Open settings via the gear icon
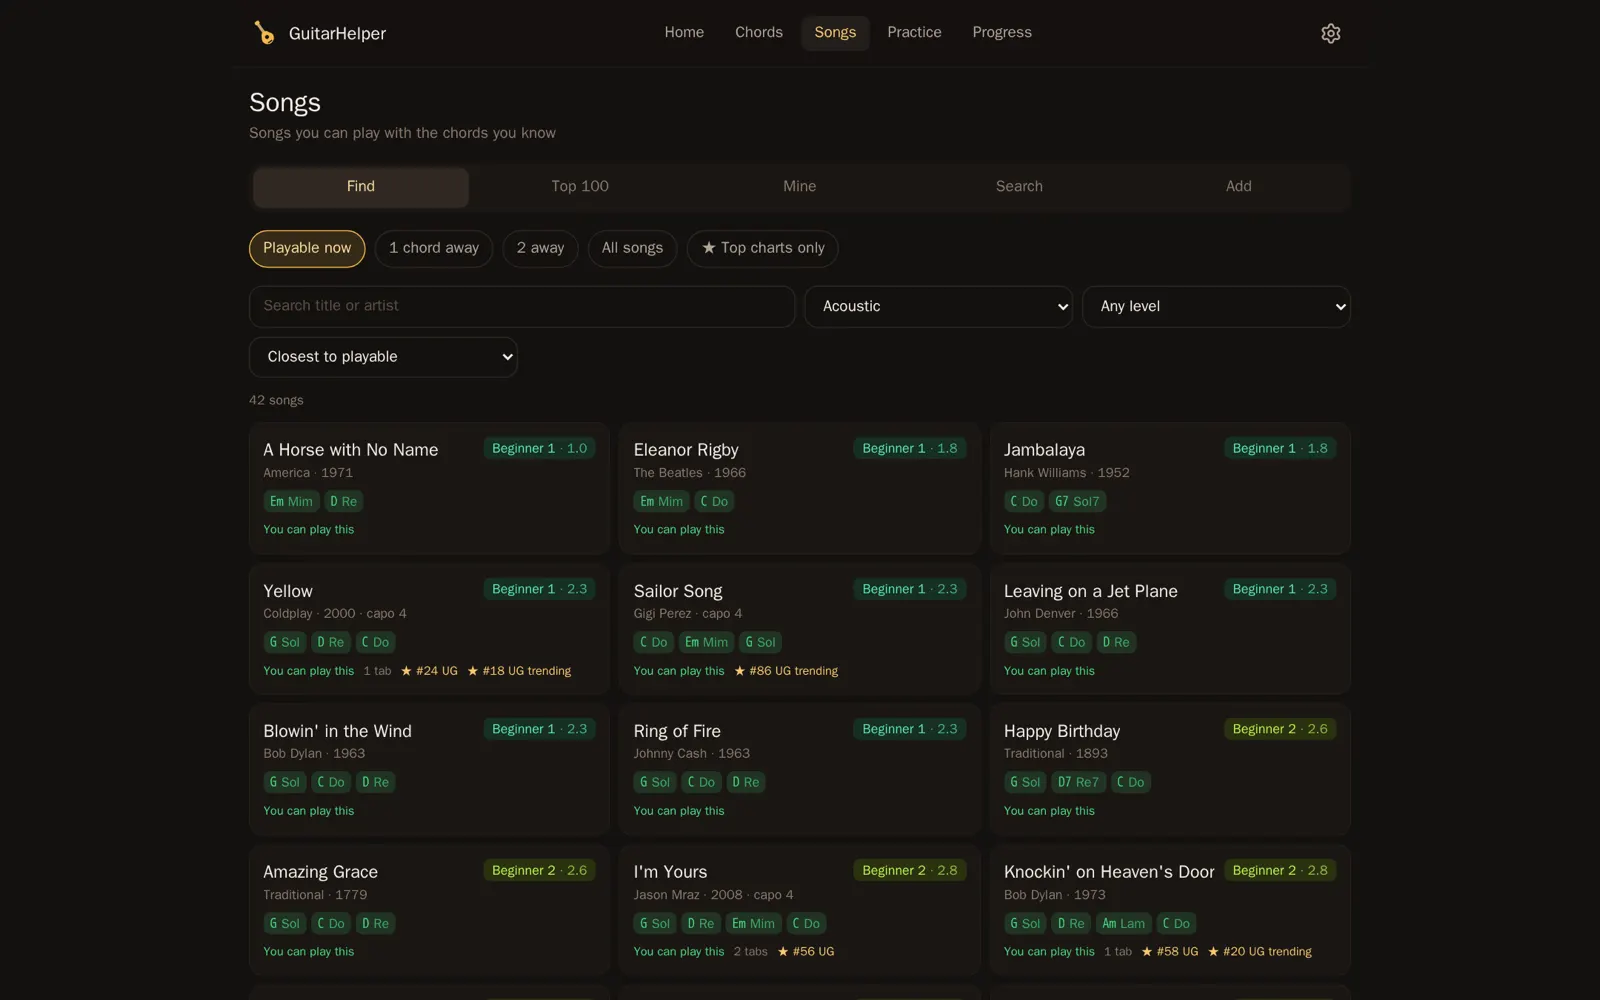The image size is (1600, 1000). point(1330,33)
